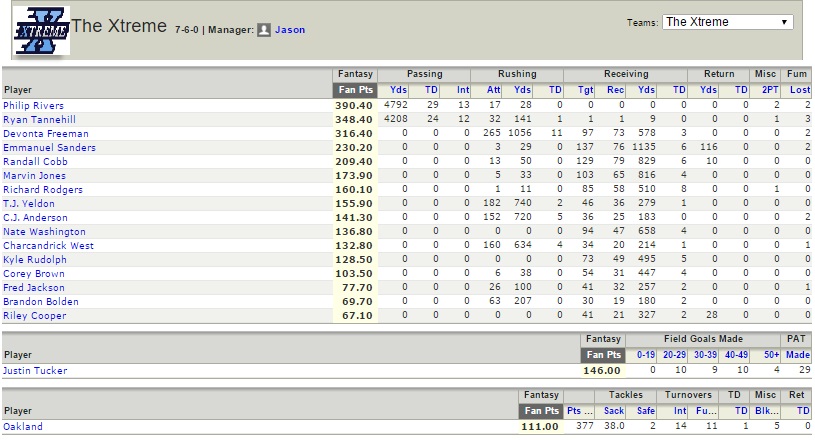815x440 pixels.
Task: Click Oakland's 111.00 fantasy points
Action: tap(540, 426)
